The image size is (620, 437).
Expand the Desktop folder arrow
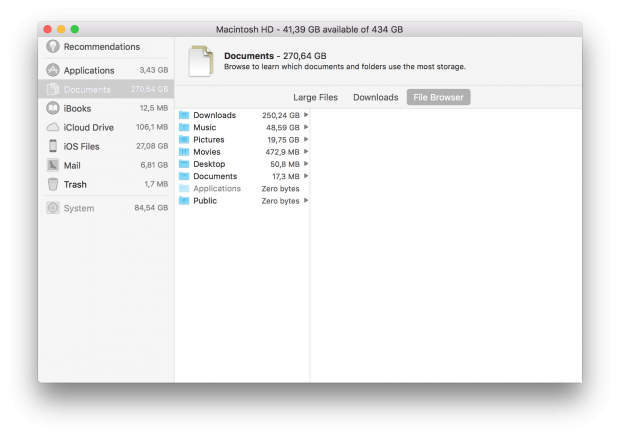306,164
